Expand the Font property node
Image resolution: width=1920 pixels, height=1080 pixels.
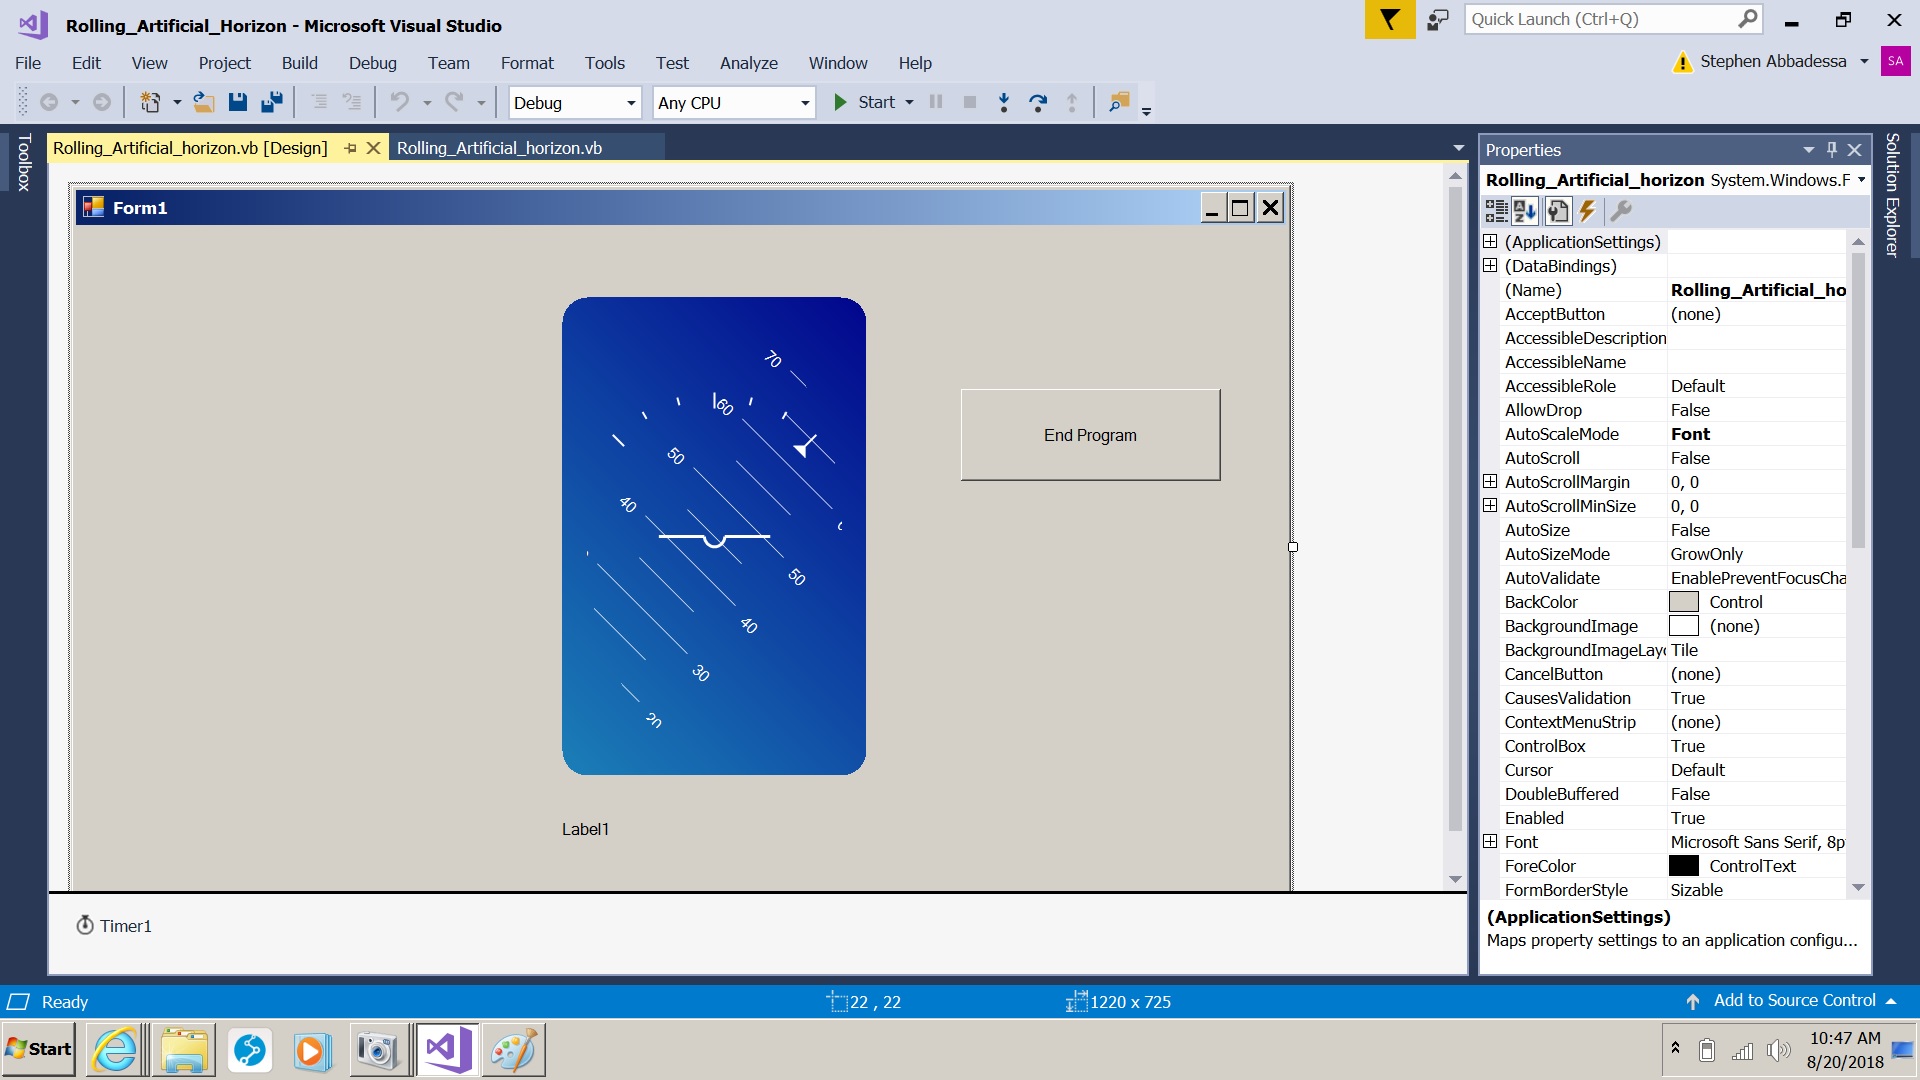point(1490,842)
